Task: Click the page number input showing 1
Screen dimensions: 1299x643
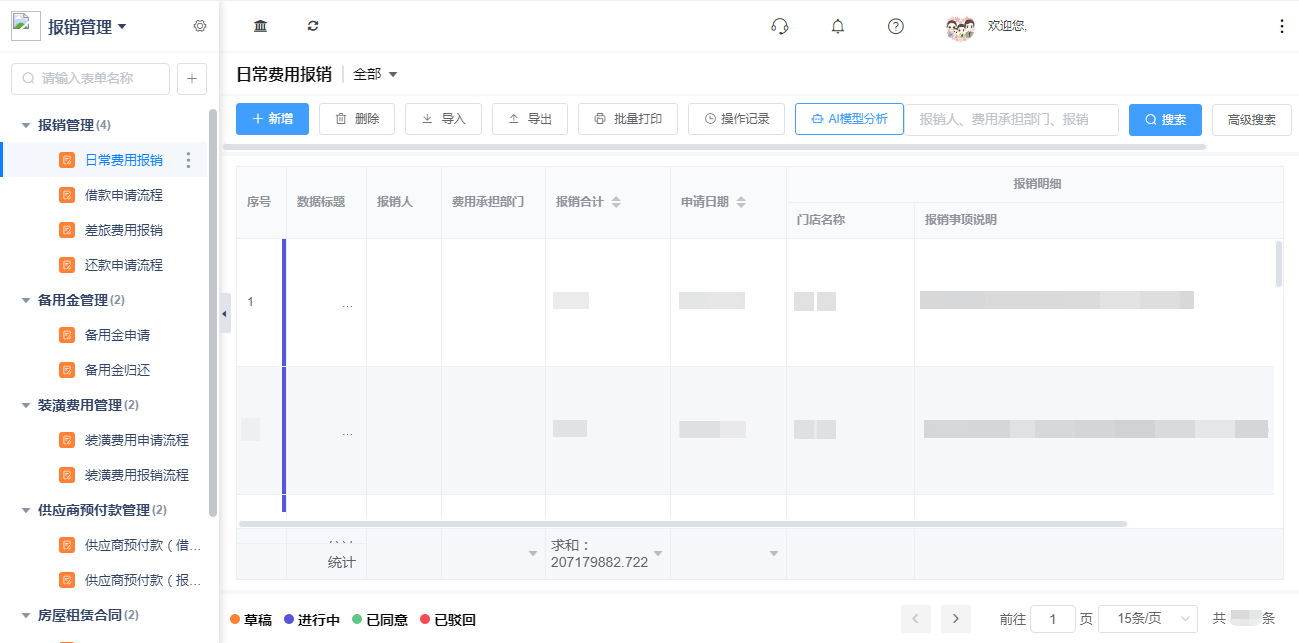Action: click(1053, 619)
